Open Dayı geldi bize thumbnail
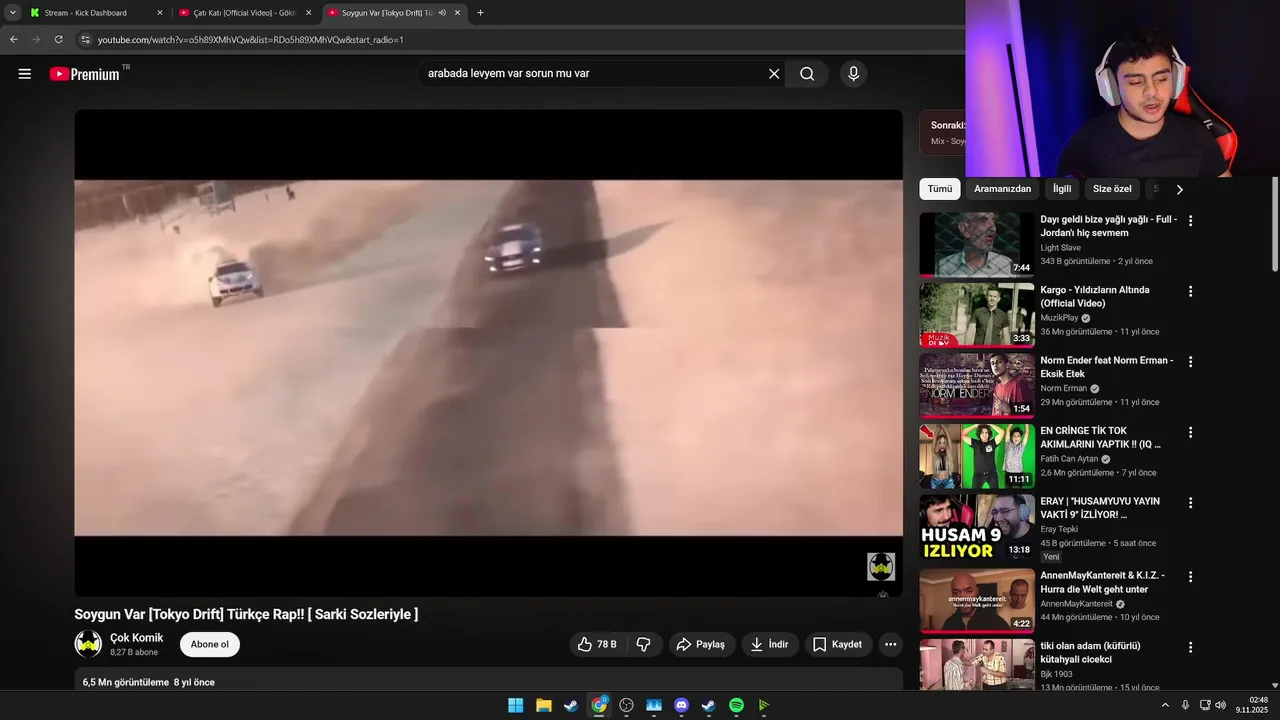1280x720 pixels. point(977,244)
